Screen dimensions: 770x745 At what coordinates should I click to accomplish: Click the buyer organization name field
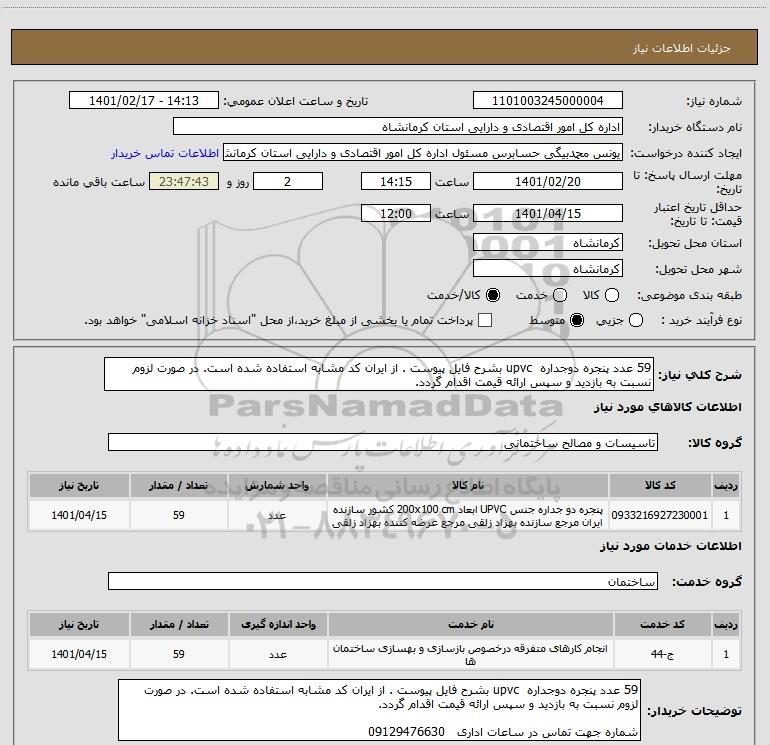(x=398, y=127)
